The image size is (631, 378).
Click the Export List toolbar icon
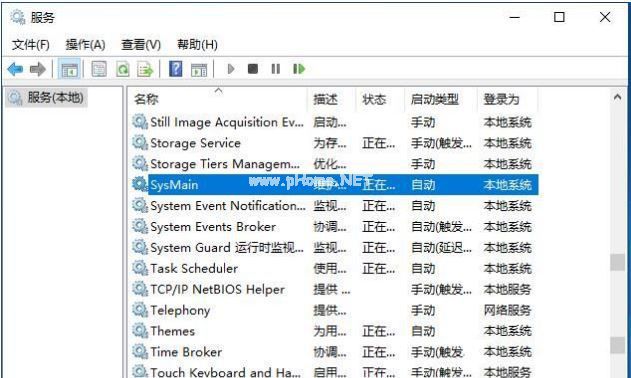(x=145, y=69)
